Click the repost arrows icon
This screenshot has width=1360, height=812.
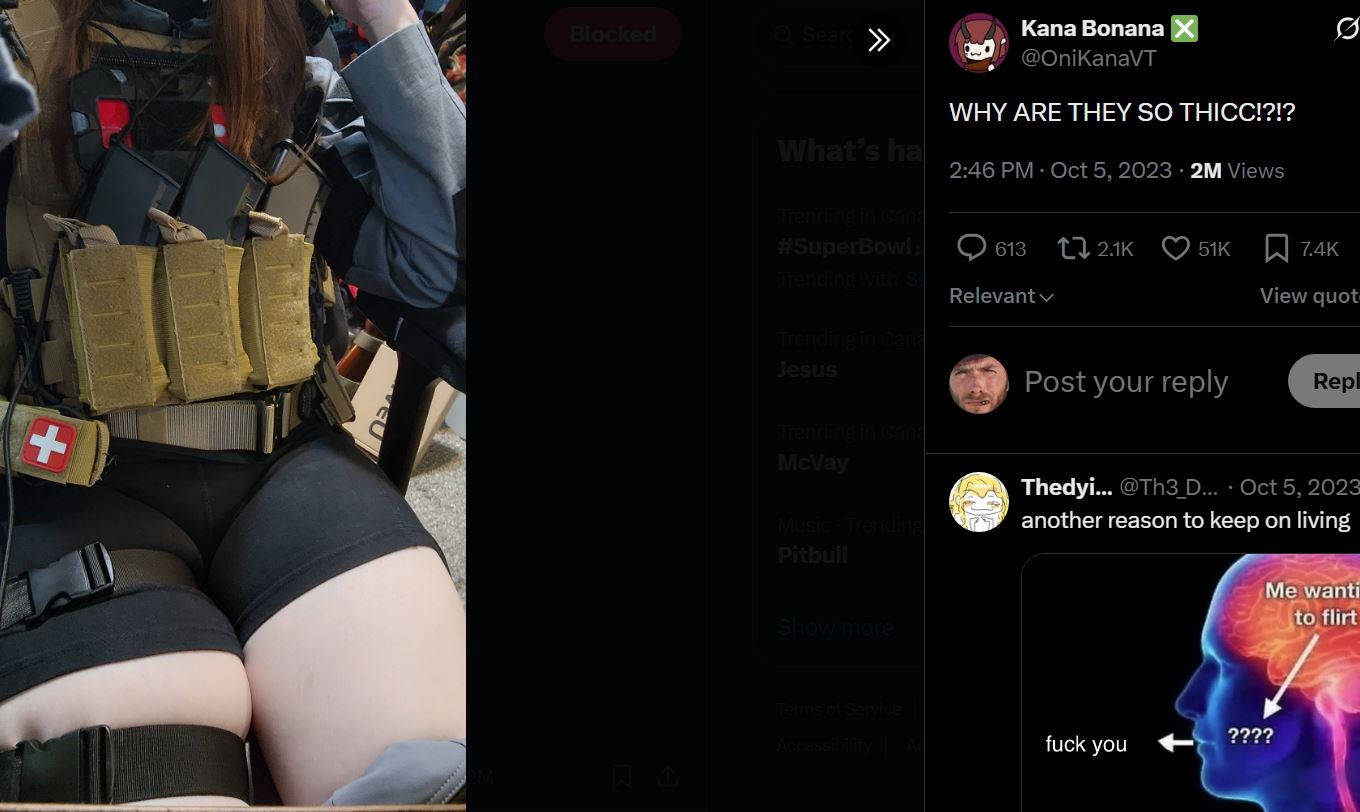(1073, 247)
